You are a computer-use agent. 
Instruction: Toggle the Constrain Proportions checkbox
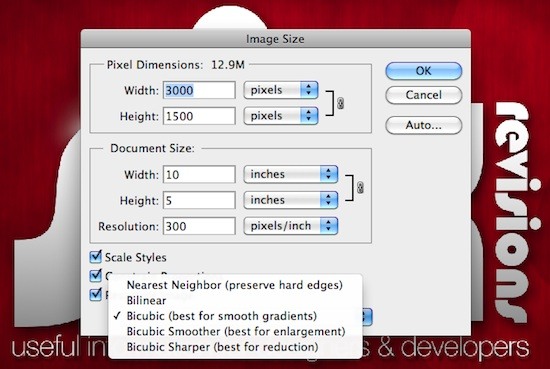coord(95,276)
